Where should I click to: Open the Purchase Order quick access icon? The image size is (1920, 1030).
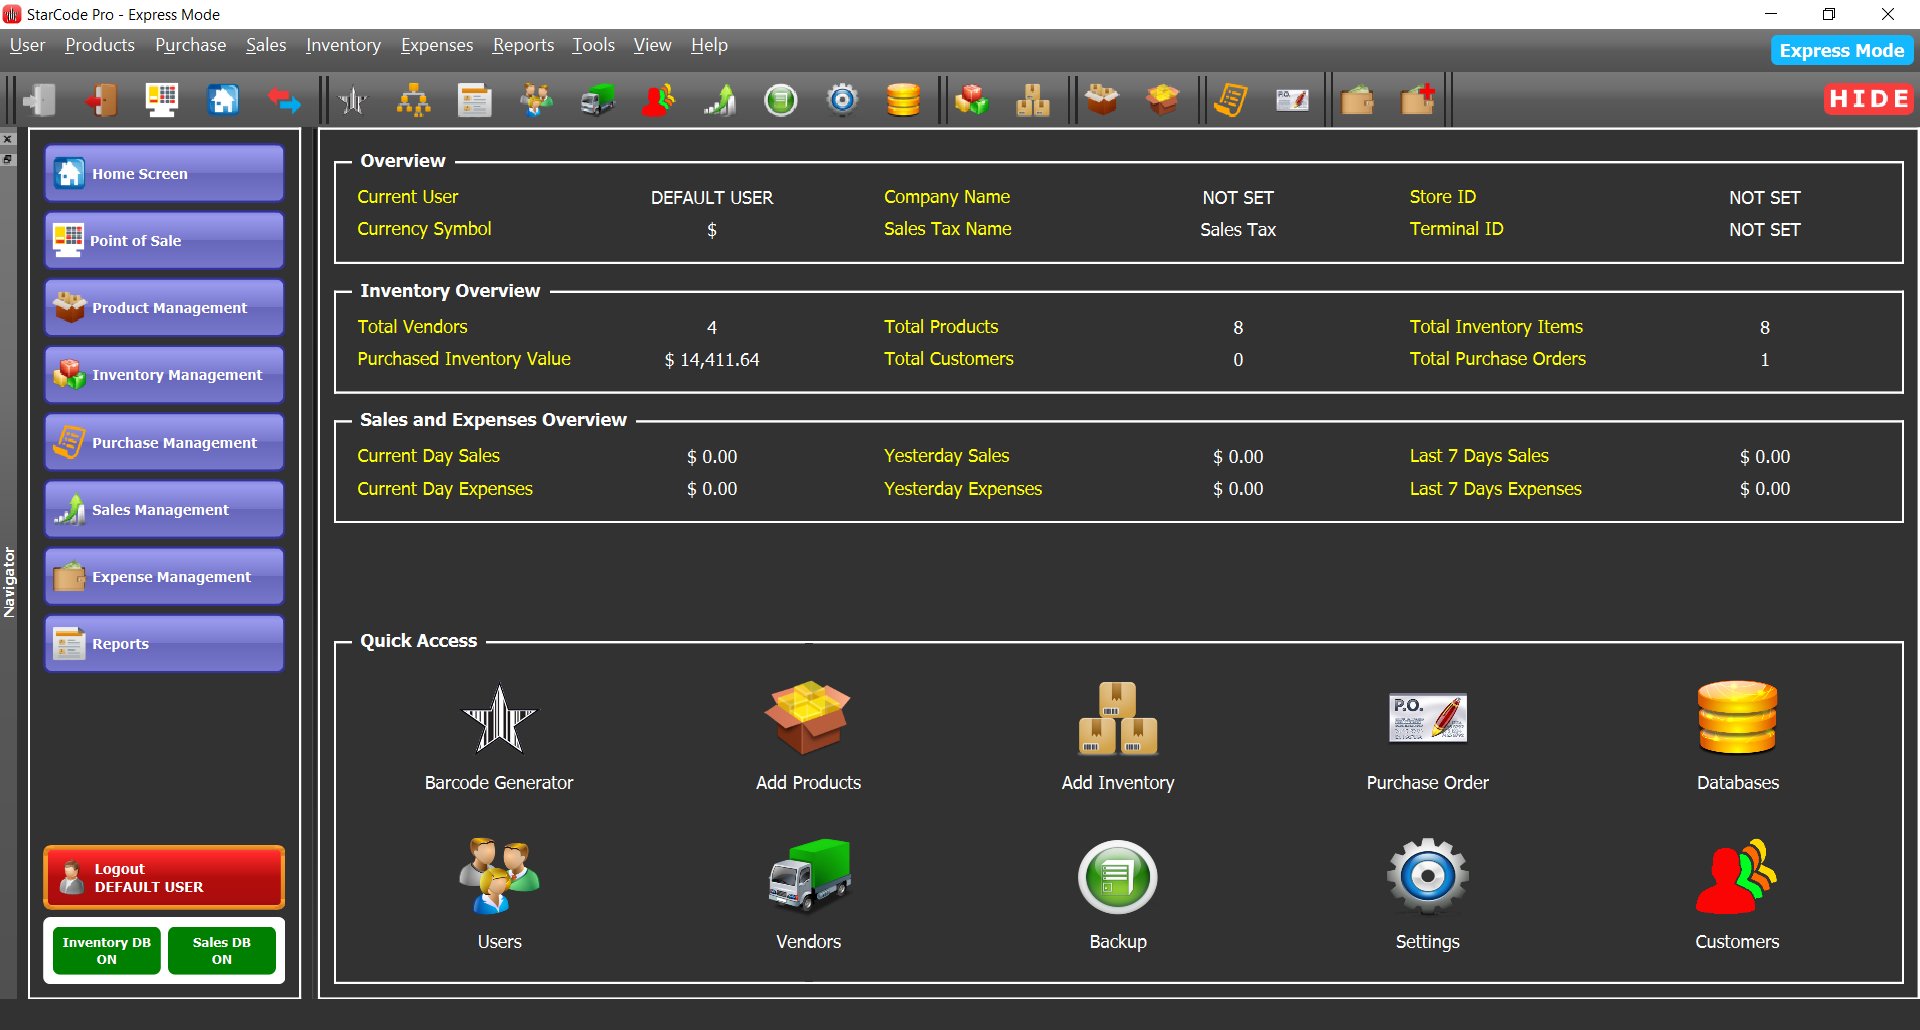point(1427,717)
